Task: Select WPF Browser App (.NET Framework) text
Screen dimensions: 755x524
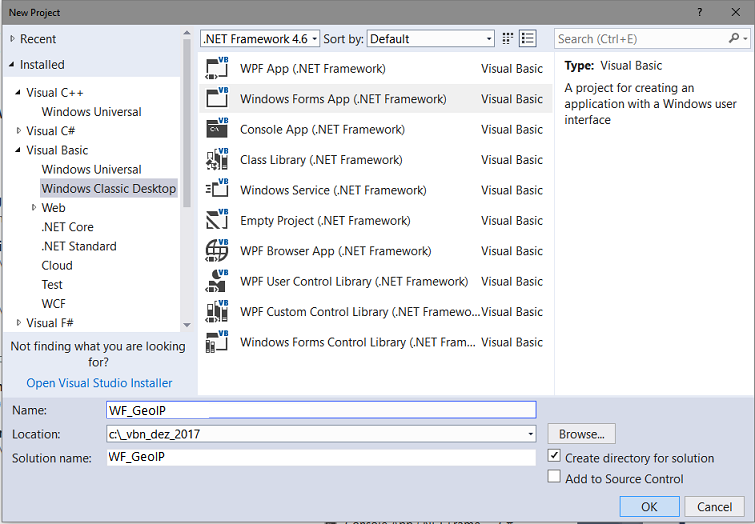Action: tap(336, 250)
